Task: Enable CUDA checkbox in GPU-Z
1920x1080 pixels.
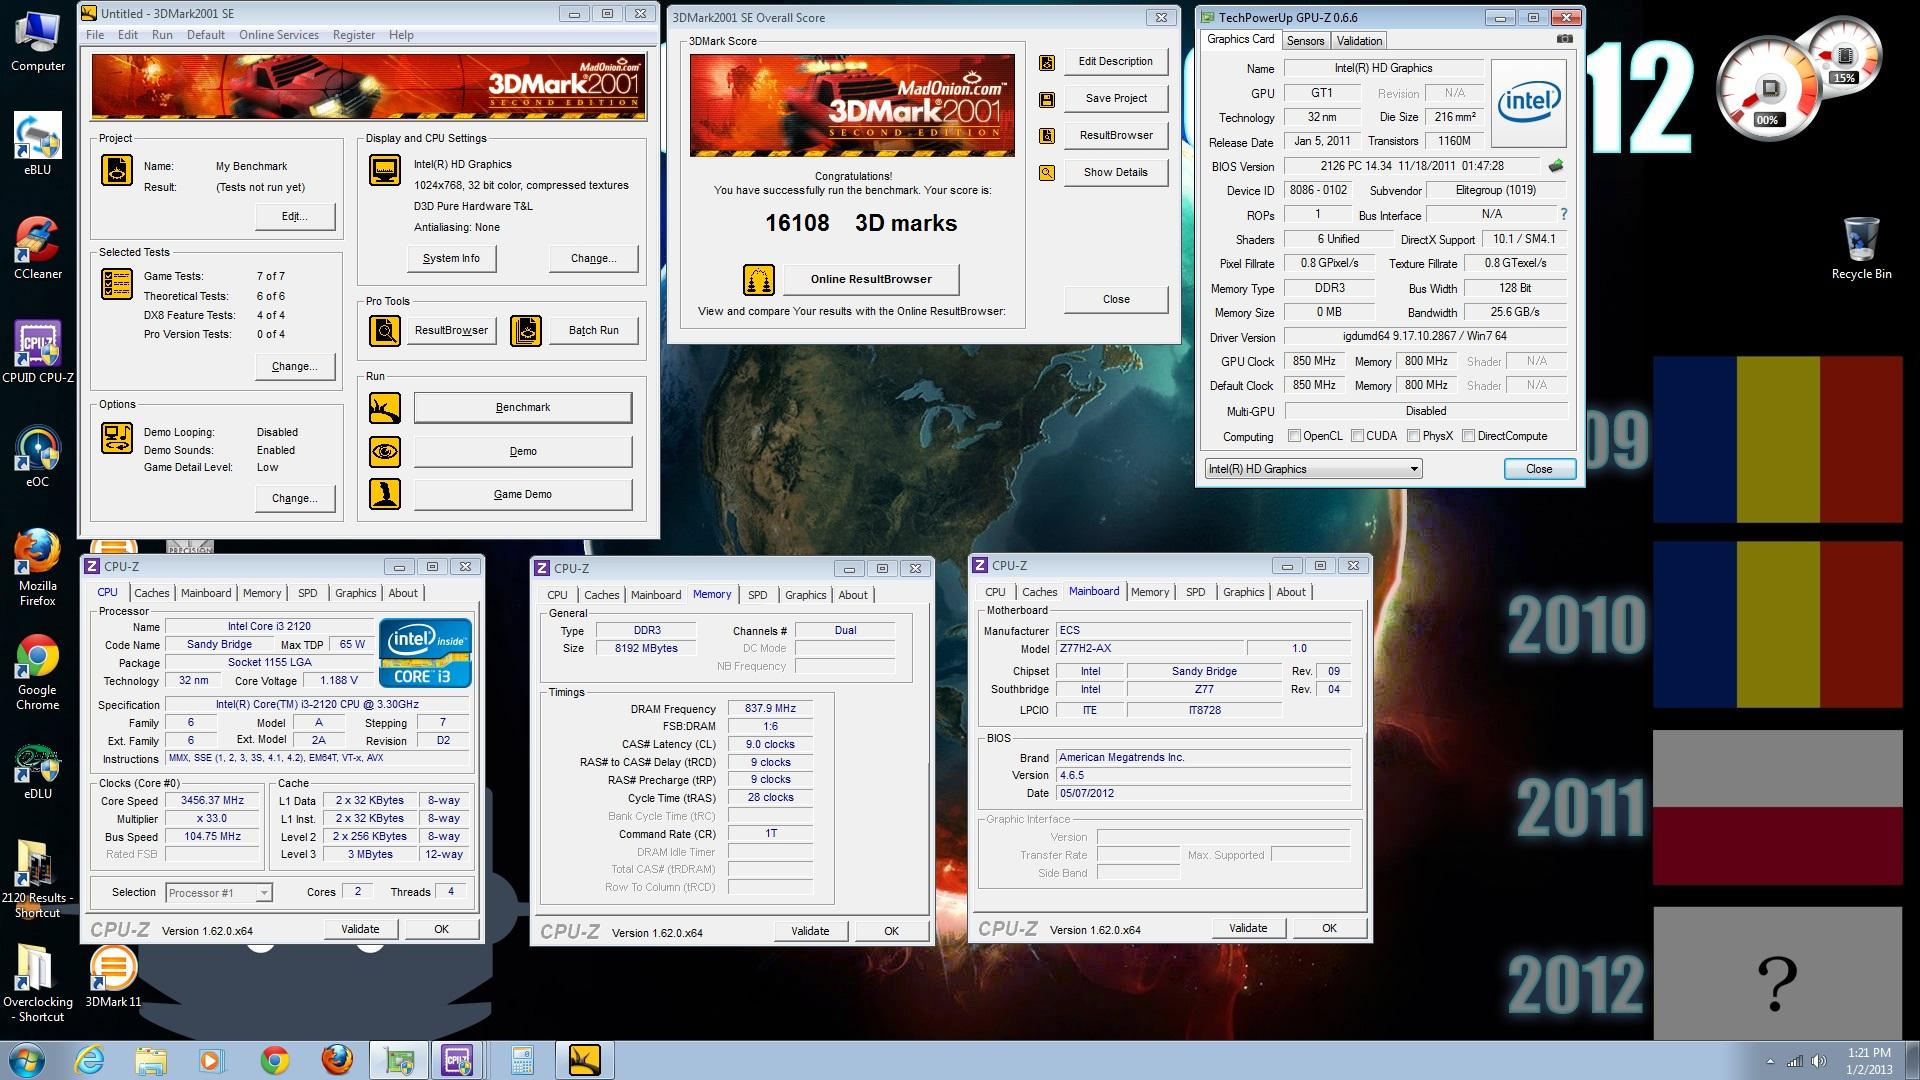Action: pos(1358,436)
